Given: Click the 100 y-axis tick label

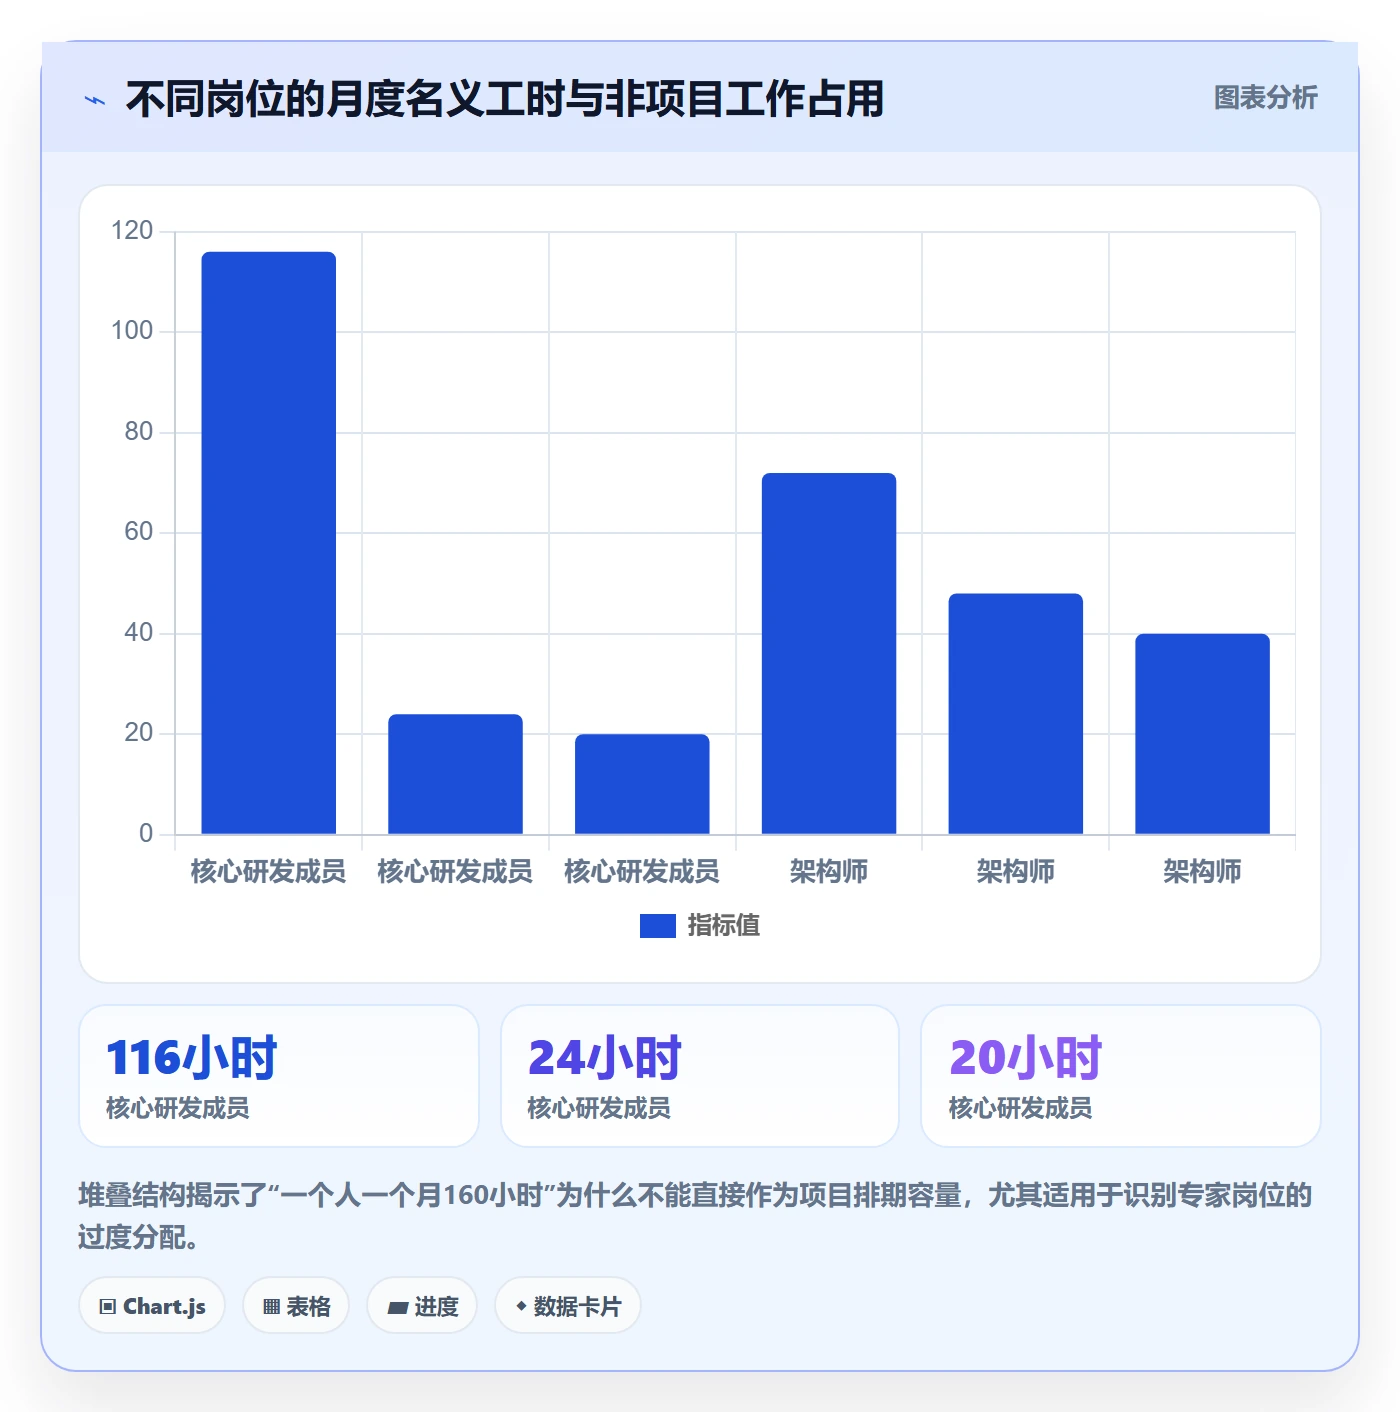Looking at the screenshot, I should [x=132, y=331].
